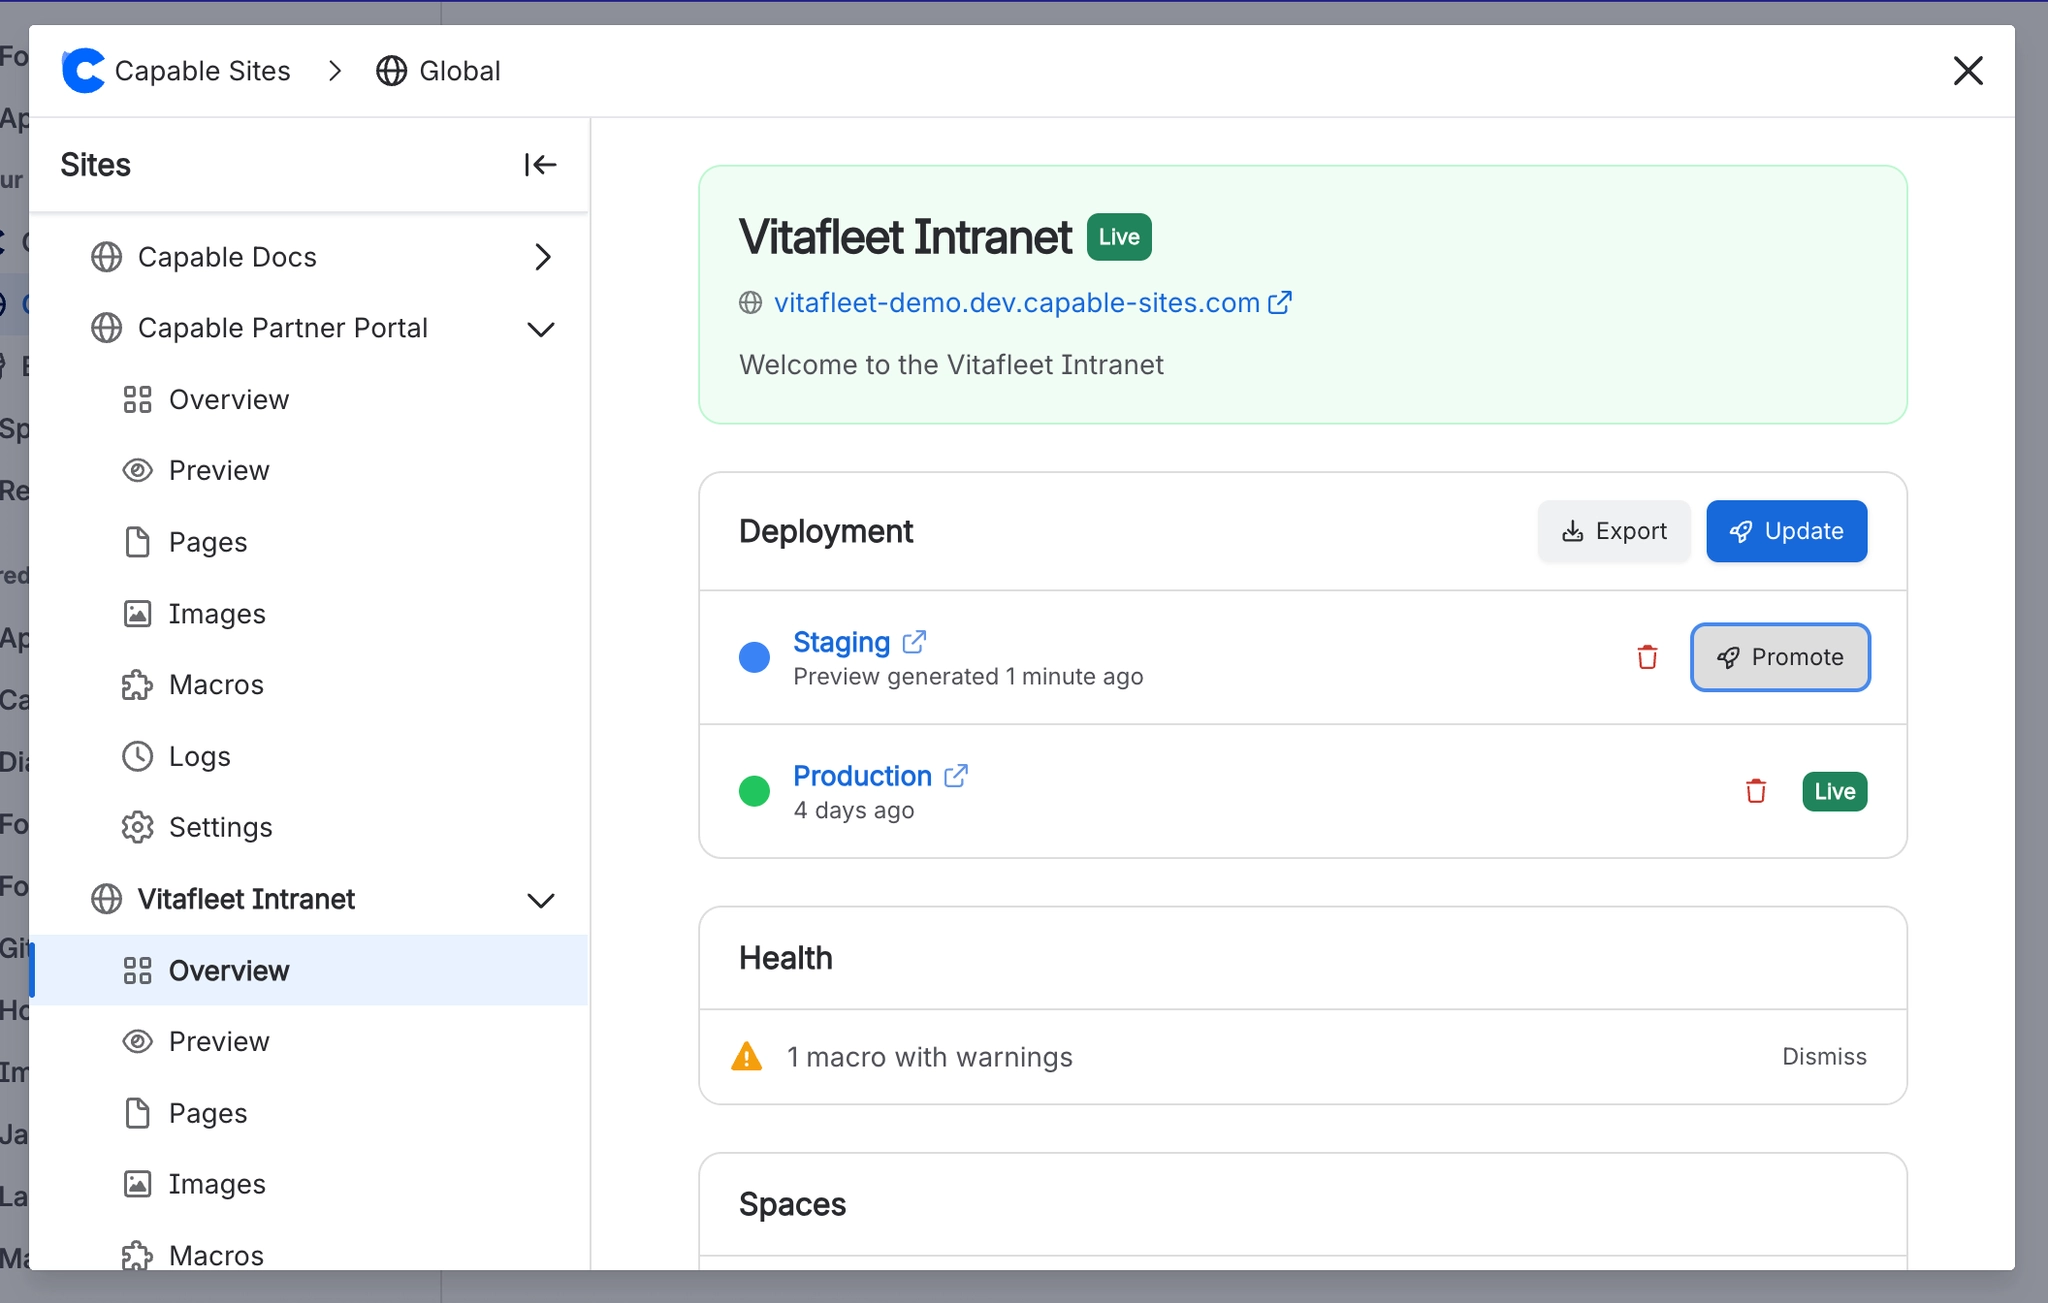The height and width of the screenshot is (1303, 2048).
Task: Click Capable Sites in the breadcrumb
Action: click(x=202, y=71)
